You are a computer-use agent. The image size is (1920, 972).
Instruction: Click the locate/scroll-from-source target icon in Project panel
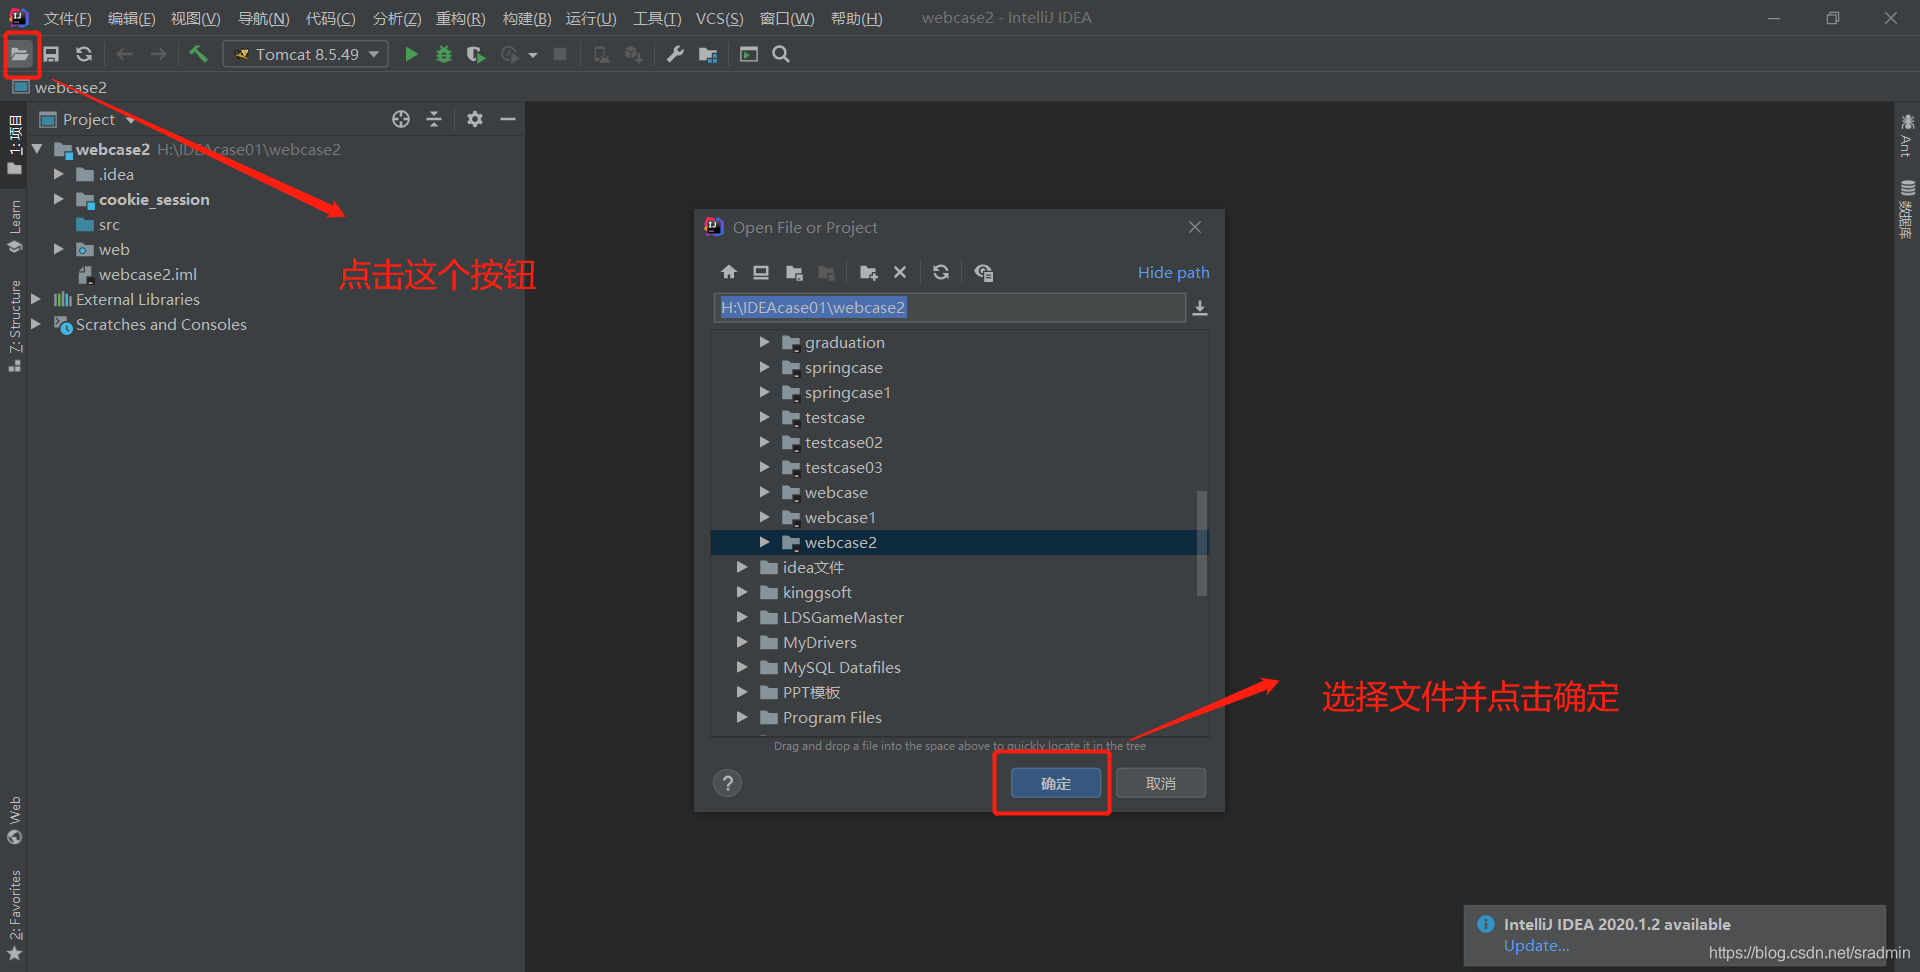point(401,119)
